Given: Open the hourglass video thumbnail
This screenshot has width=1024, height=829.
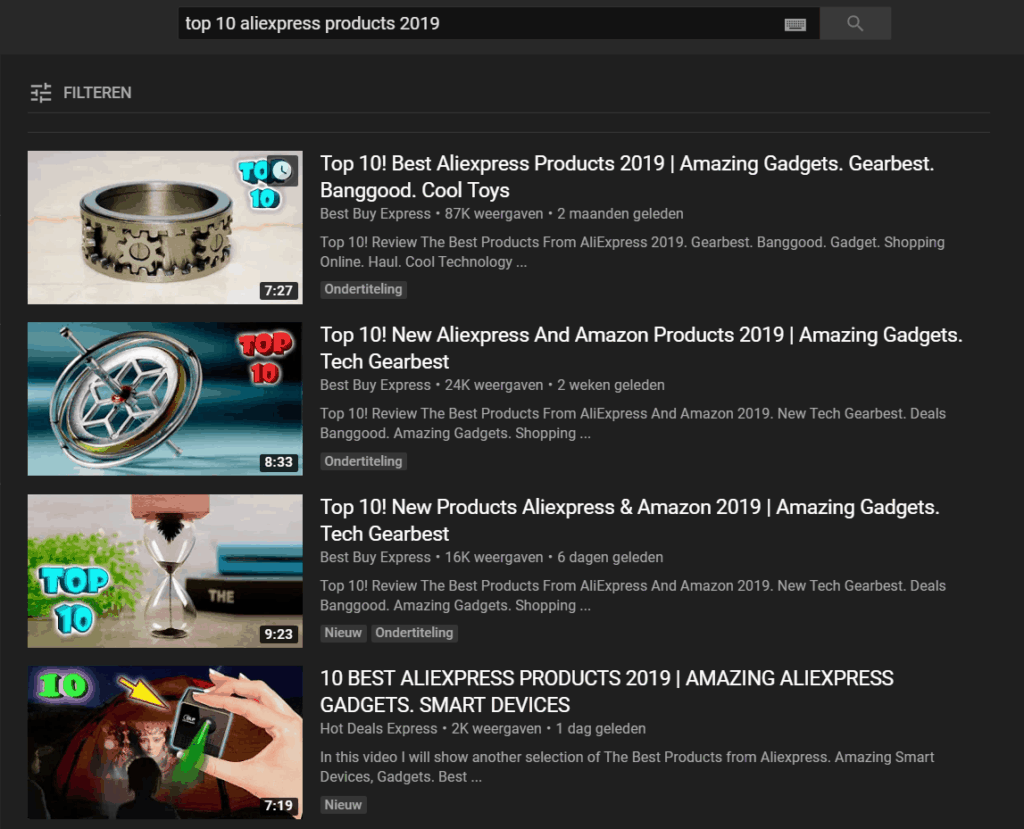Looking at the screenshot, I should pyautogui.click(x=165, y=571).
